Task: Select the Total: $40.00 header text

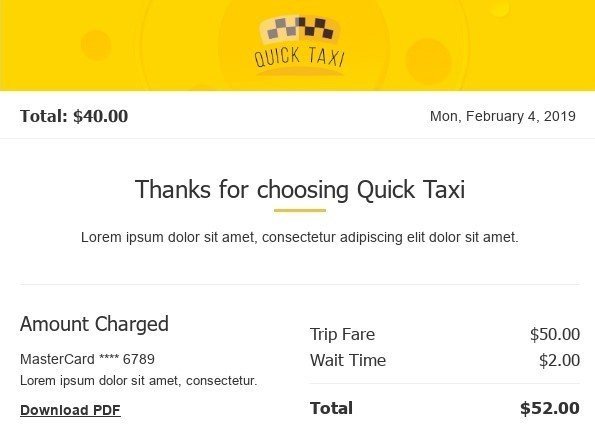Action: tap(74, 116)
